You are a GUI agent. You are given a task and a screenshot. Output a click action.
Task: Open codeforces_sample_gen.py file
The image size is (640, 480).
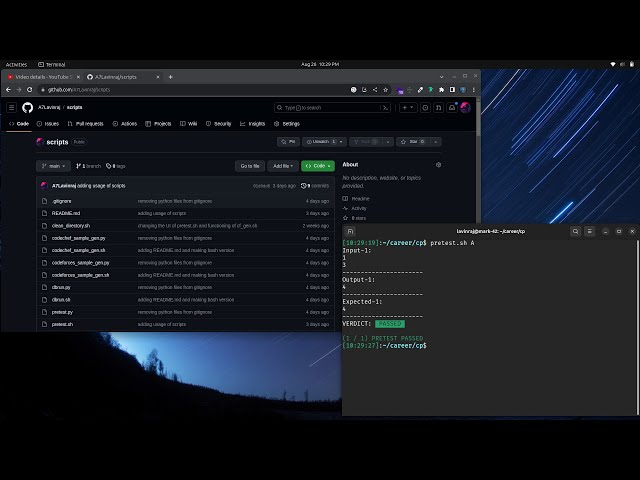pyautogui.click(x=81, y=263)
